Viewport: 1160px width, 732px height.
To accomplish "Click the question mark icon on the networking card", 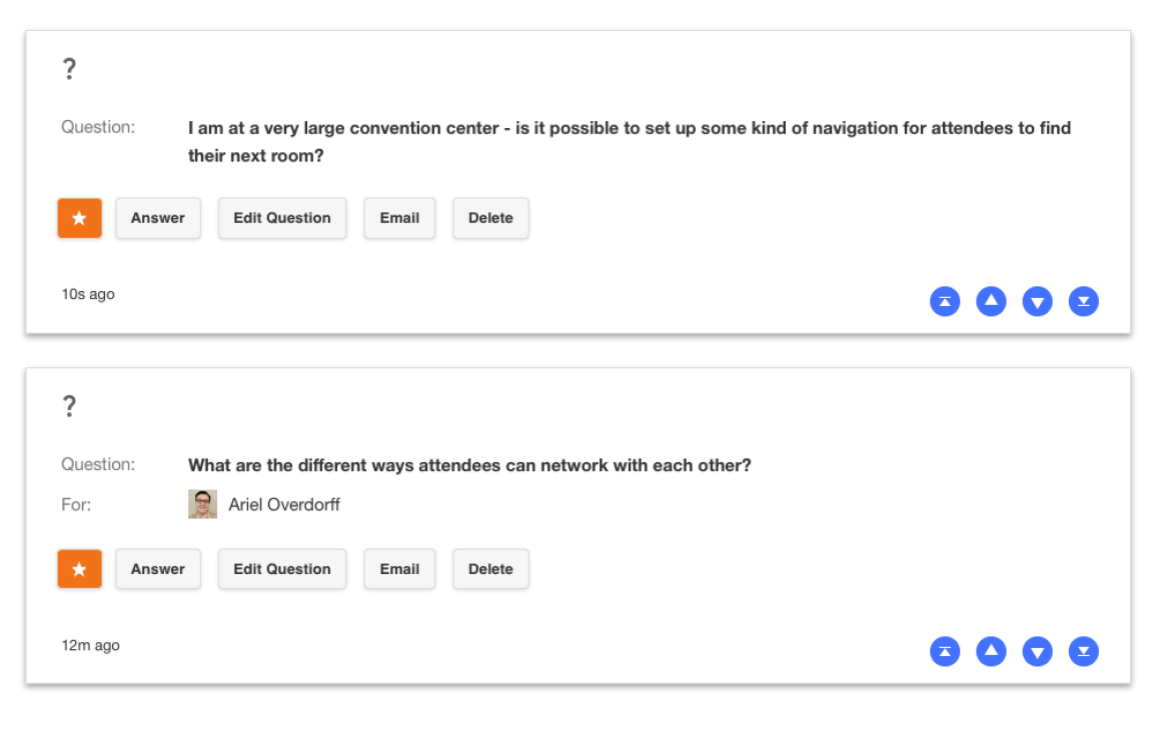I will [69, 405].
